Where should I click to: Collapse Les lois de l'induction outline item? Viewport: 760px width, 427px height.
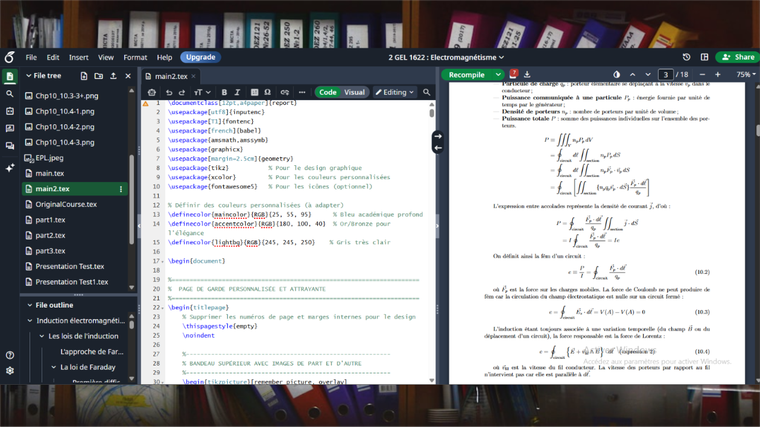tap(42, 336)
